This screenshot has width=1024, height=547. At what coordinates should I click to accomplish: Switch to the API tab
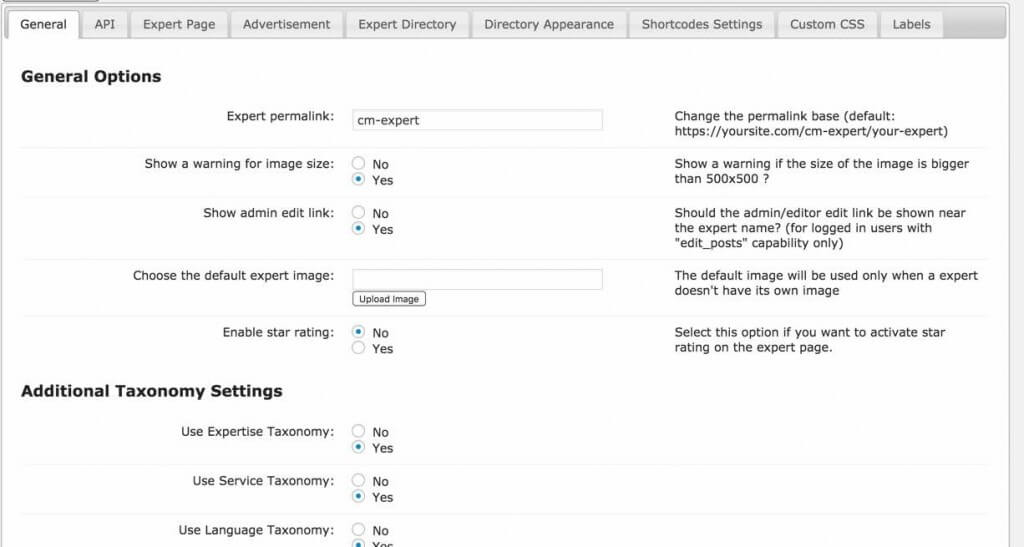(105, 24)
